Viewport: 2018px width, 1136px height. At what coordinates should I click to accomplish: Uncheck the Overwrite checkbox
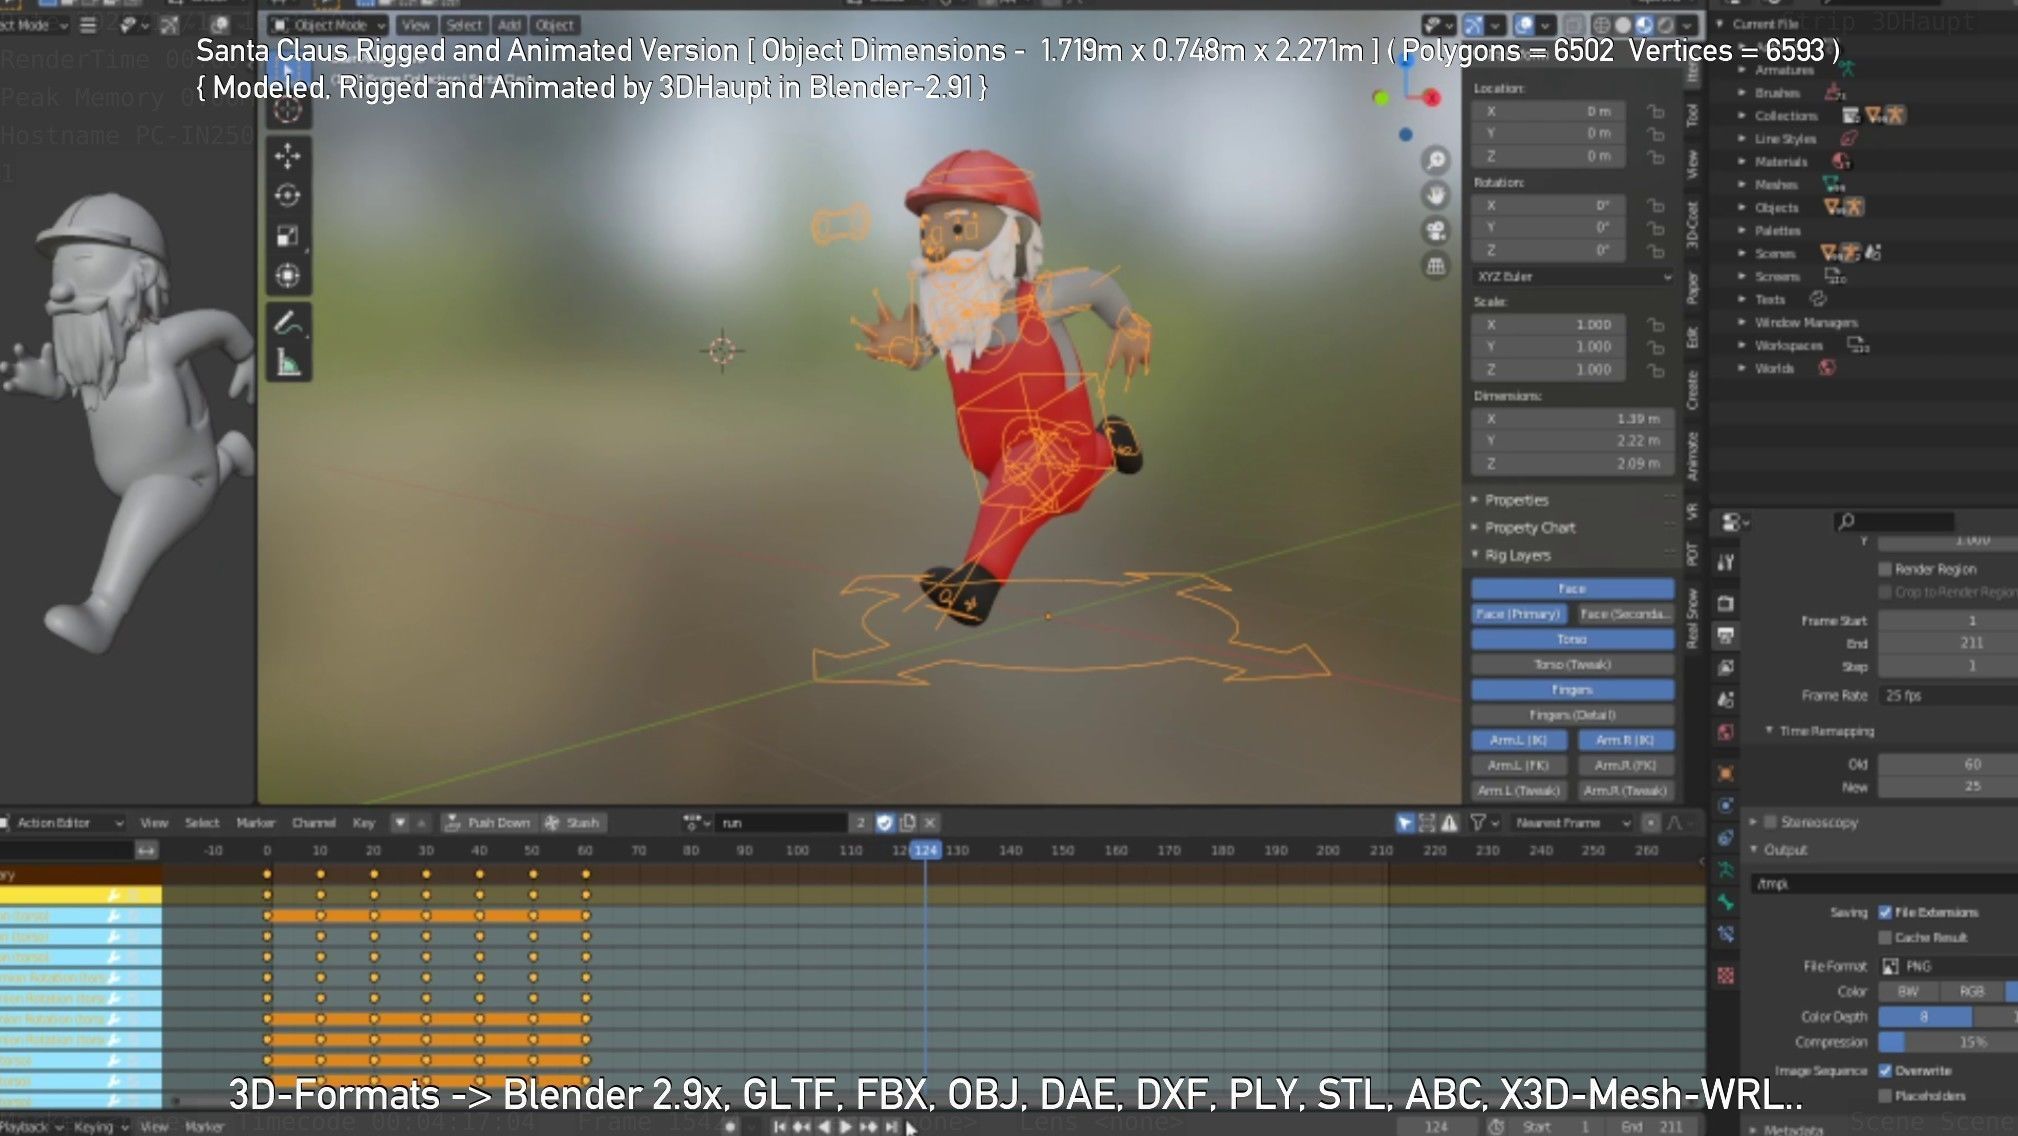[x=1885, y=1070]
